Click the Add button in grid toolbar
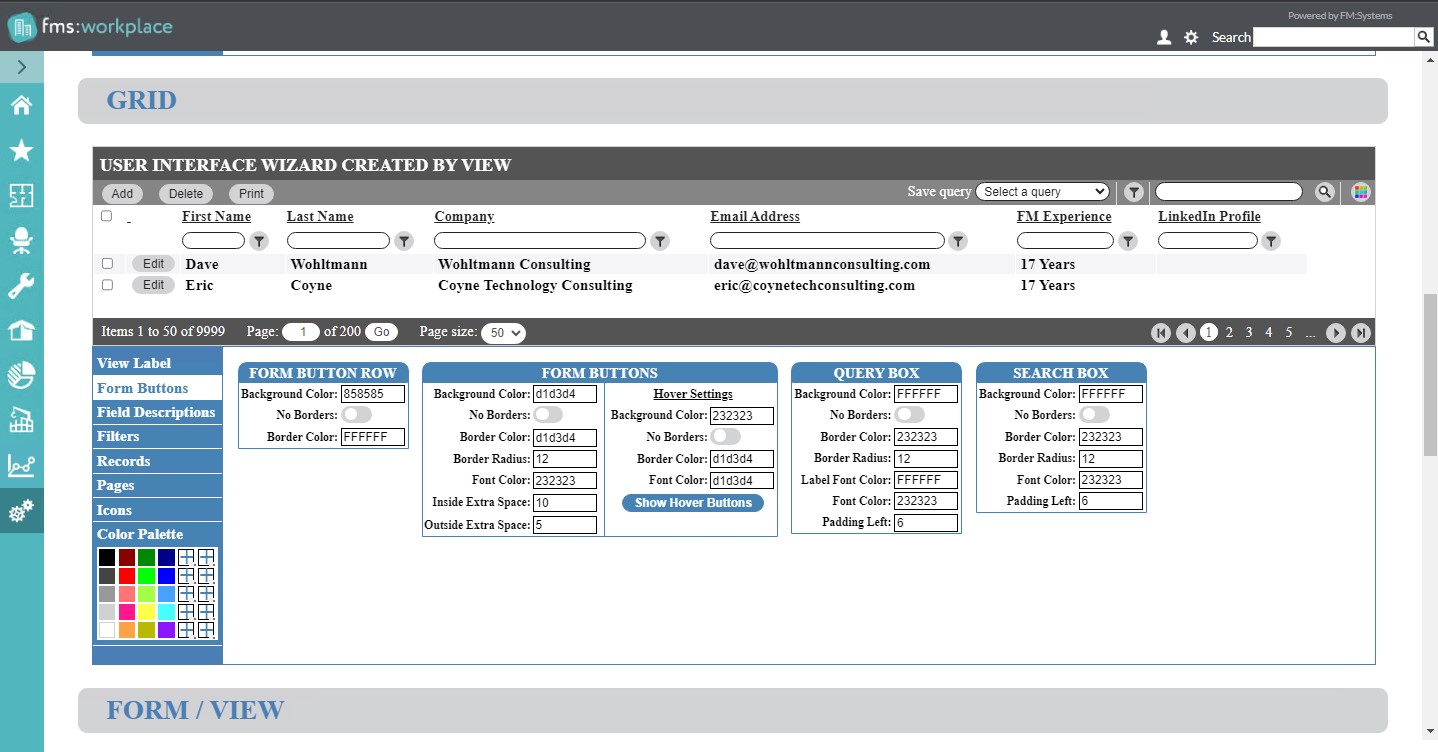The width and height of the screenshot is (1438, 752). (122, 194)
